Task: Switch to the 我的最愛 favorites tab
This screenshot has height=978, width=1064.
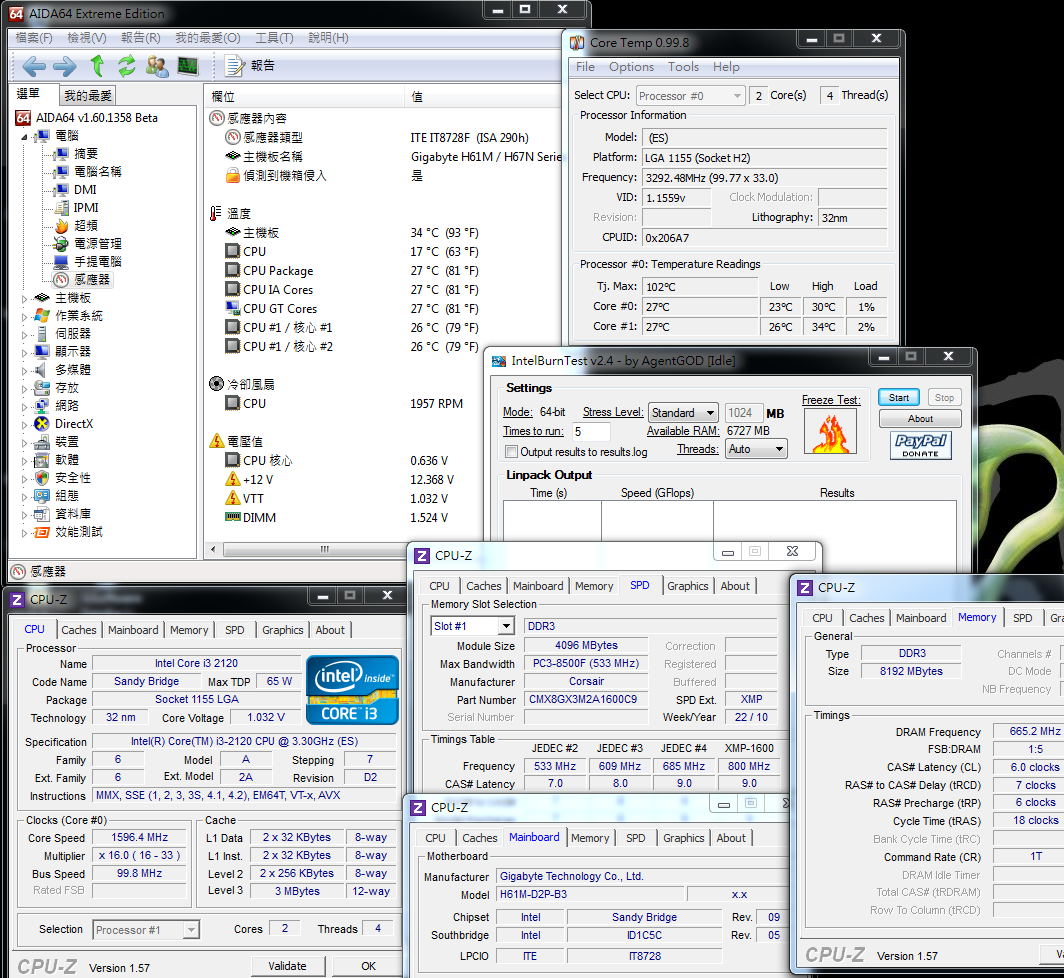Action: point(88,96)
